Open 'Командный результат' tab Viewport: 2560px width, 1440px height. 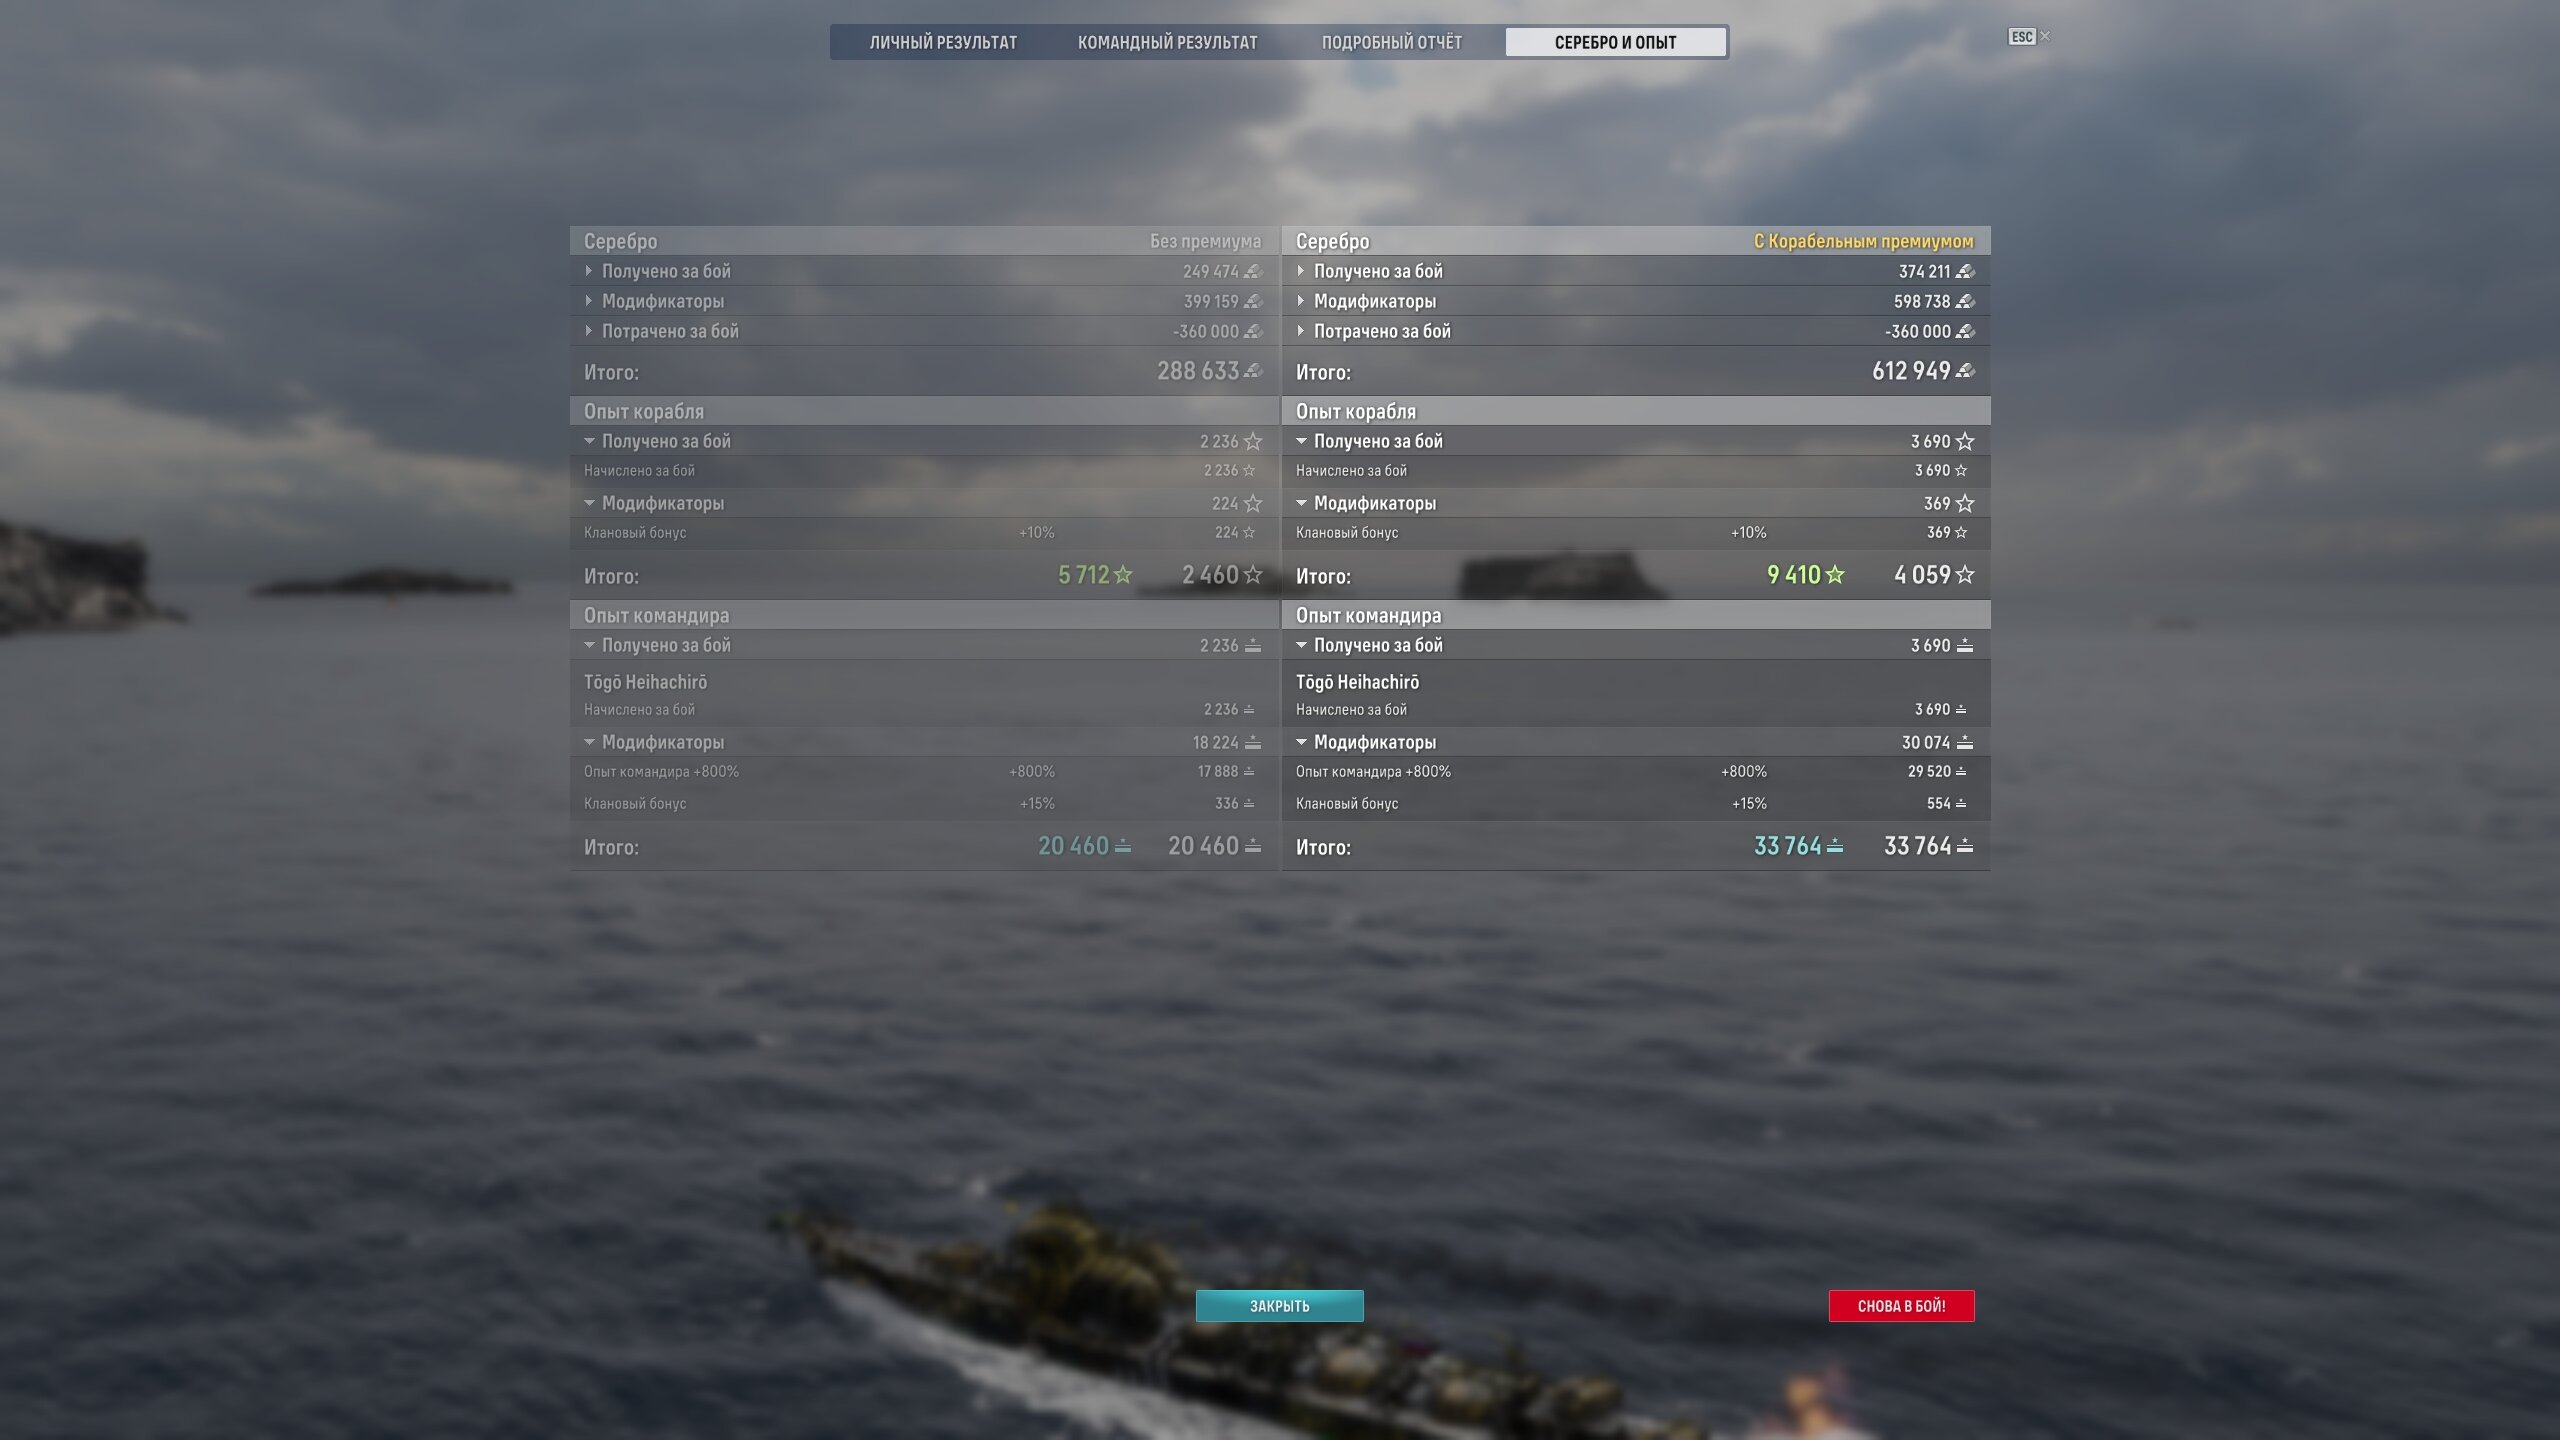tap(1167, 42)
